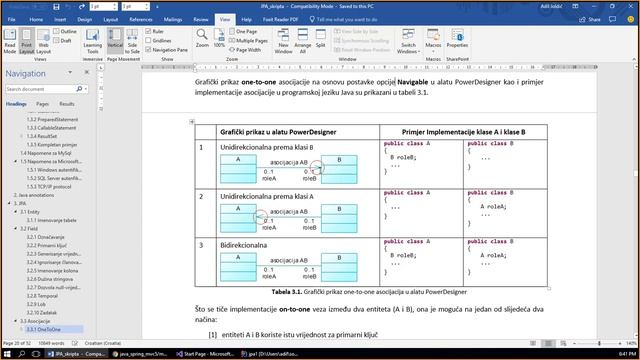Image resolution: width=640 pixels, height=360 pixels.
Task: Click the spelling check status icon
Action: click(75, 343)
